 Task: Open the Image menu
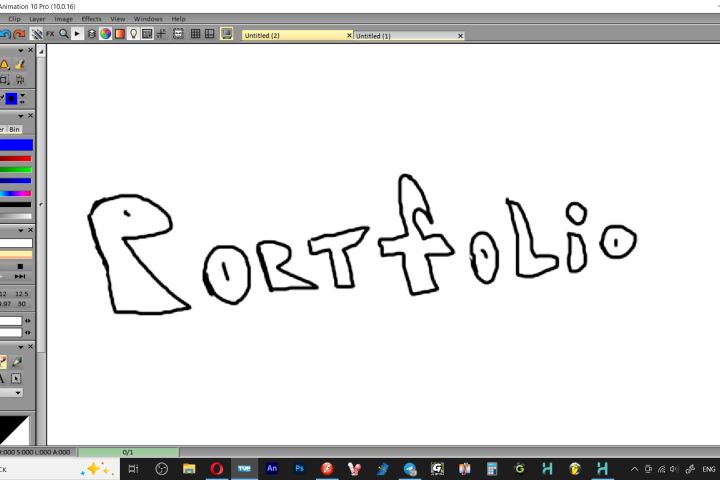pos(63,19)
